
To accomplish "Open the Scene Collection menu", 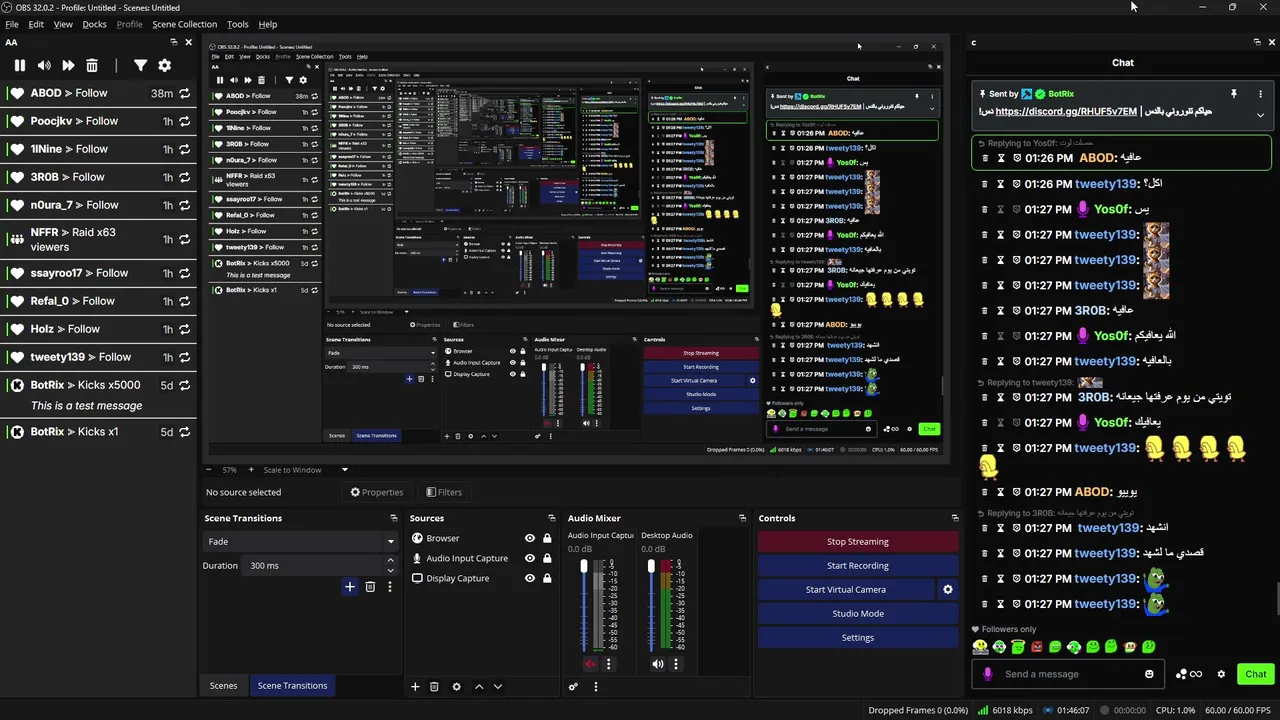I will tap(184, 24).
